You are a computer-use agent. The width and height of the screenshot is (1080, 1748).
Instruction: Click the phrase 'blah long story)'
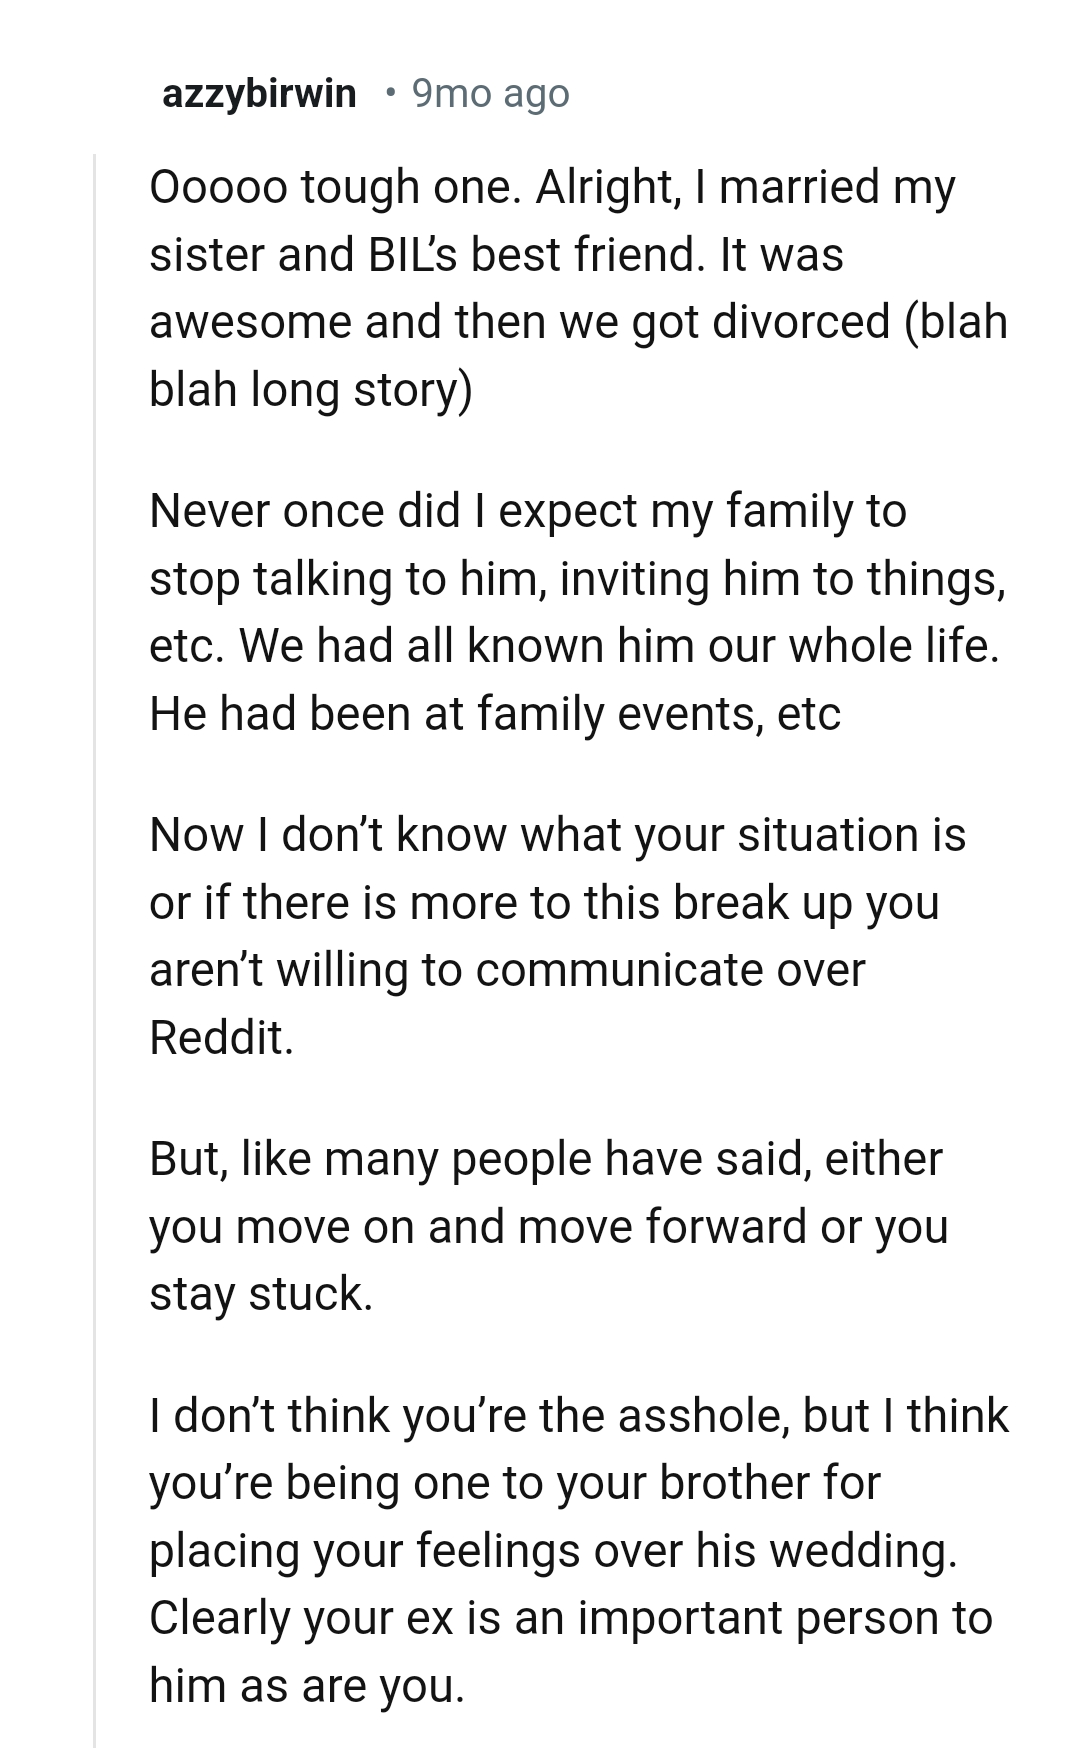click(310, 389)
